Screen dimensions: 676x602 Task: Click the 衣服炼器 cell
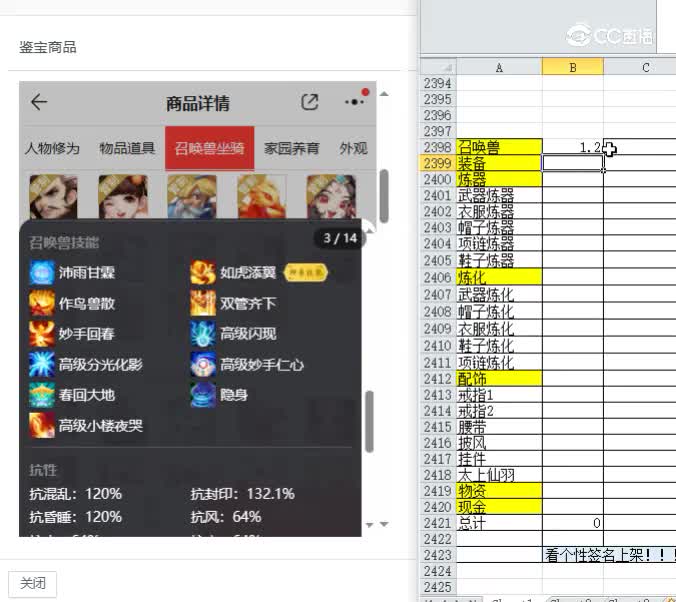(x=499, y=211)
